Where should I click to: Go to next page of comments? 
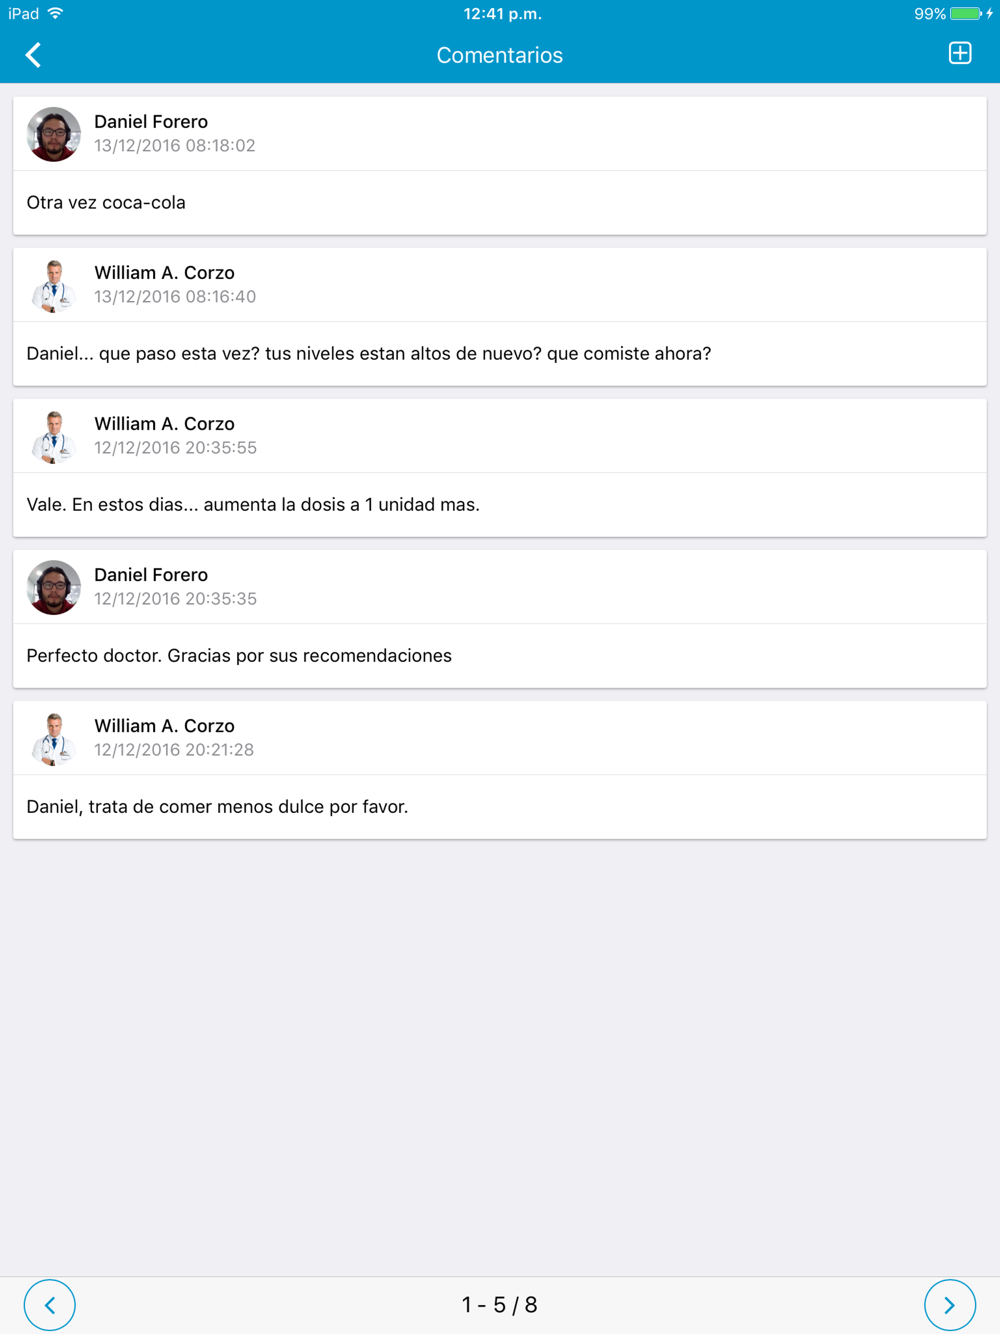949,1305
